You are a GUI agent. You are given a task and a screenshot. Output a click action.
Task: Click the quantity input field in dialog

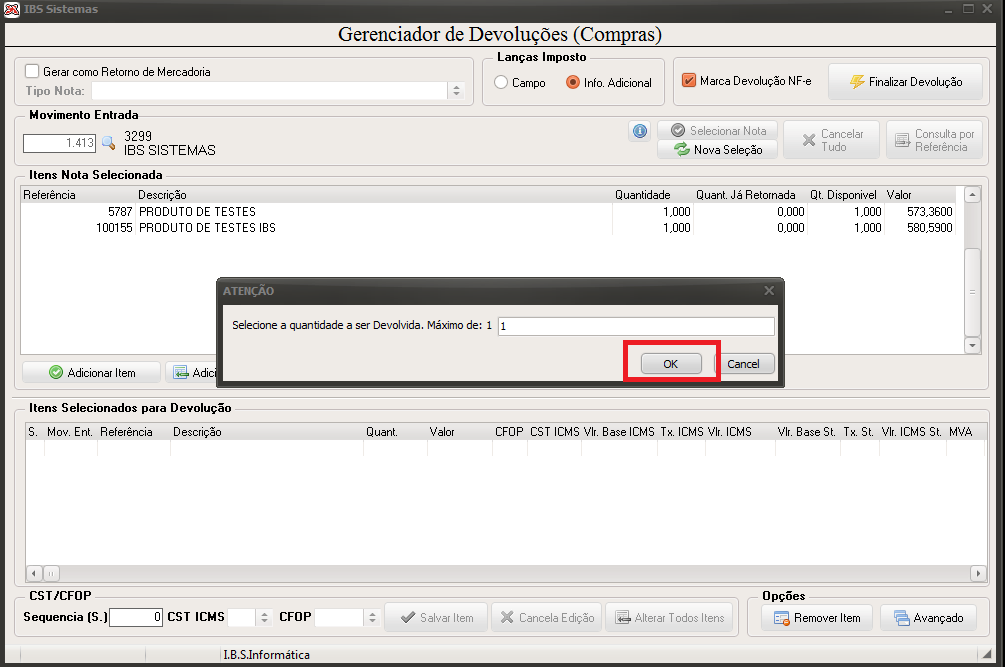[x=636, y=326]
